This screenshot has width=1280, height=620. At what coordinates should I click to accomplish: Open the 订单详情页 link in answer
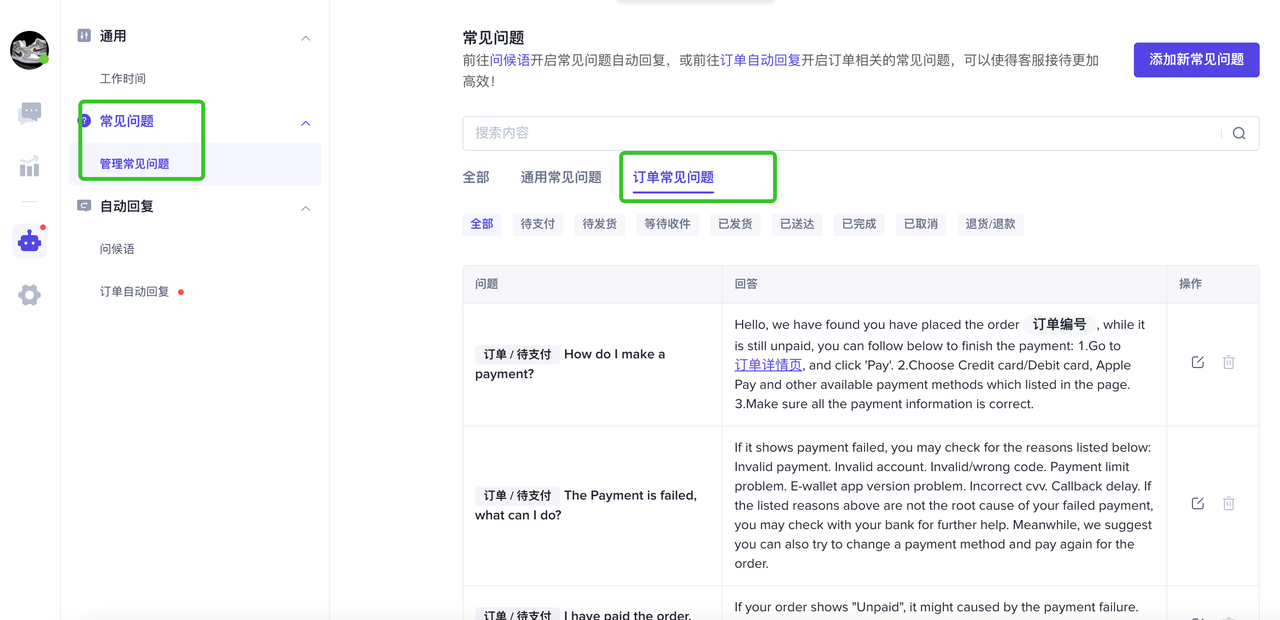[x=768, y=365]
